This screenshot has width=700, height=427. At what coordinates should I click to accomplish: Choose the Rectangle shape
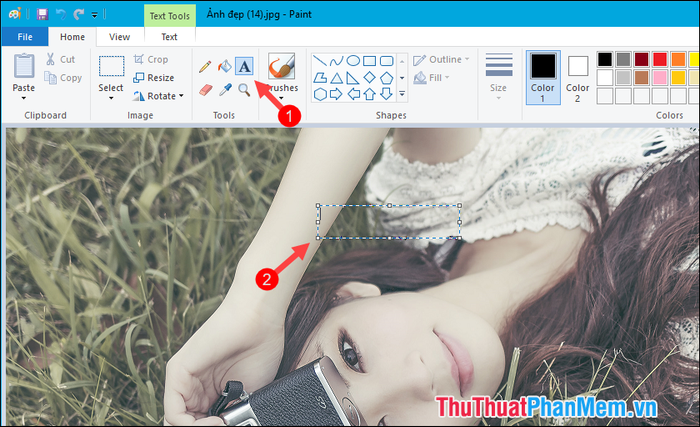pos(370,61)
